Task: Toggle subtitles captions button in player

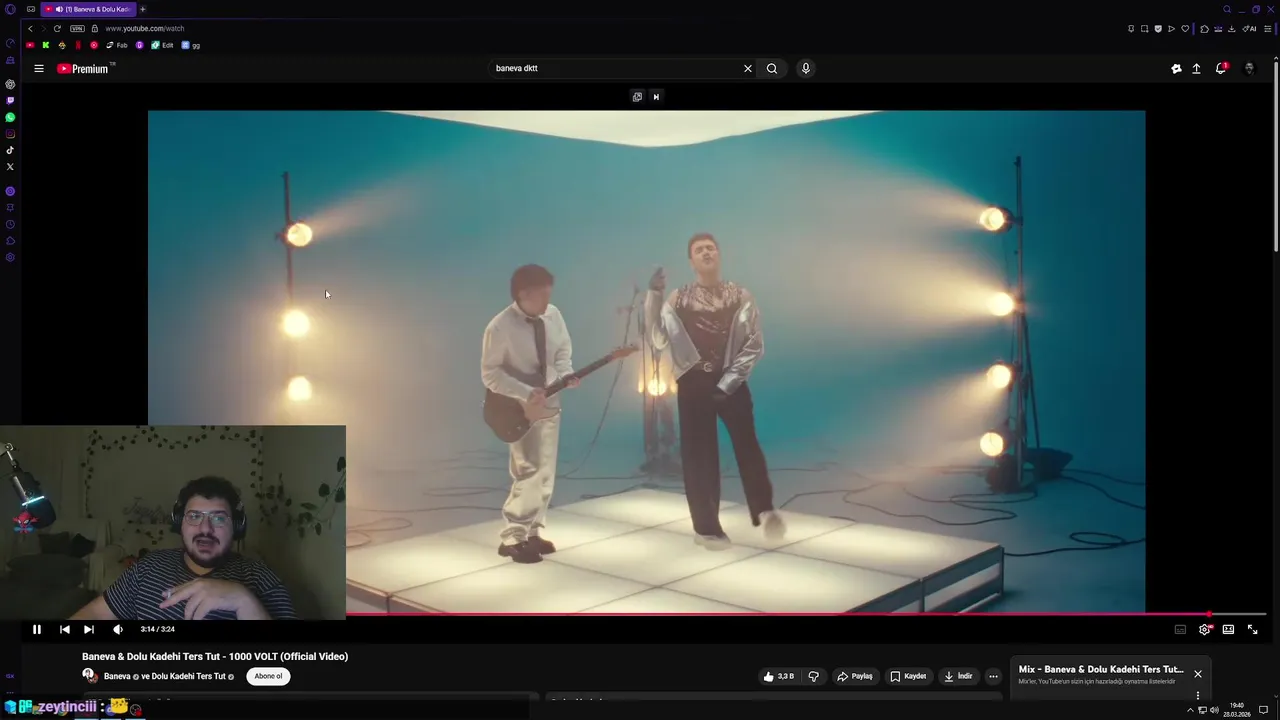Action: [x=1180, y=629]
